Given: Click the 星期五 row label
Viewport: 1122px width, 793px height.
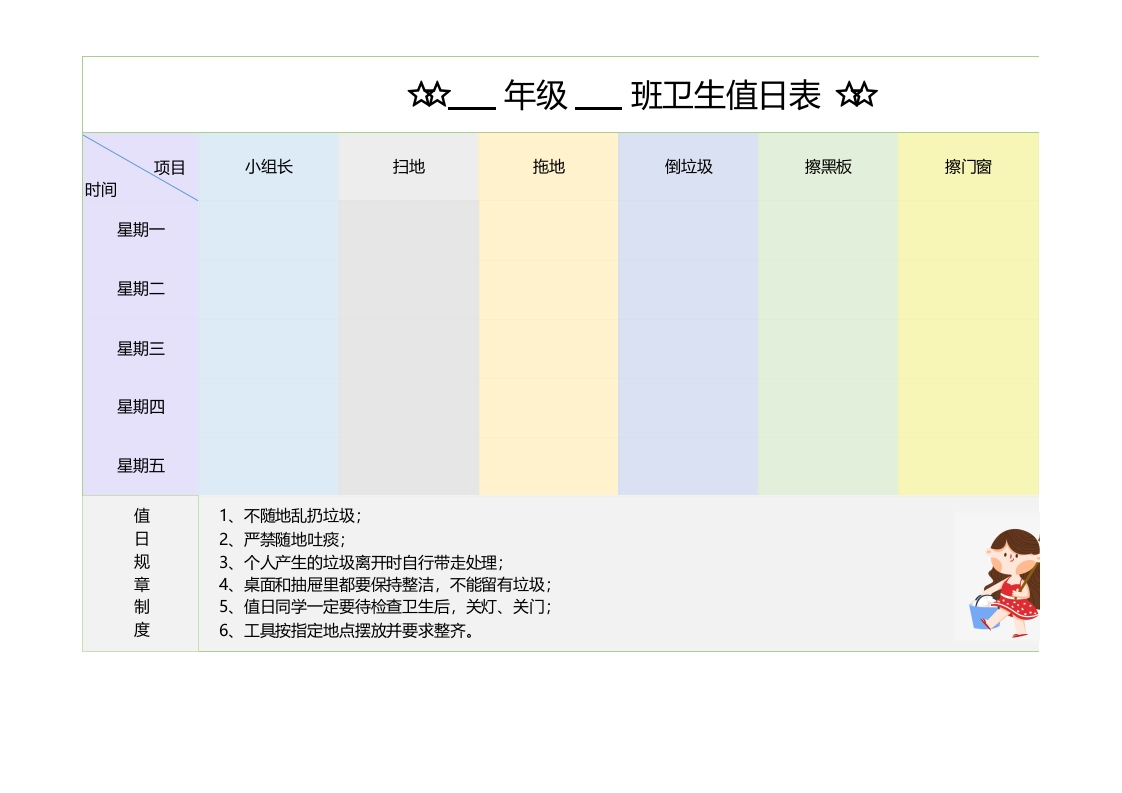Looking at the screenshot, I should (141, 466).
